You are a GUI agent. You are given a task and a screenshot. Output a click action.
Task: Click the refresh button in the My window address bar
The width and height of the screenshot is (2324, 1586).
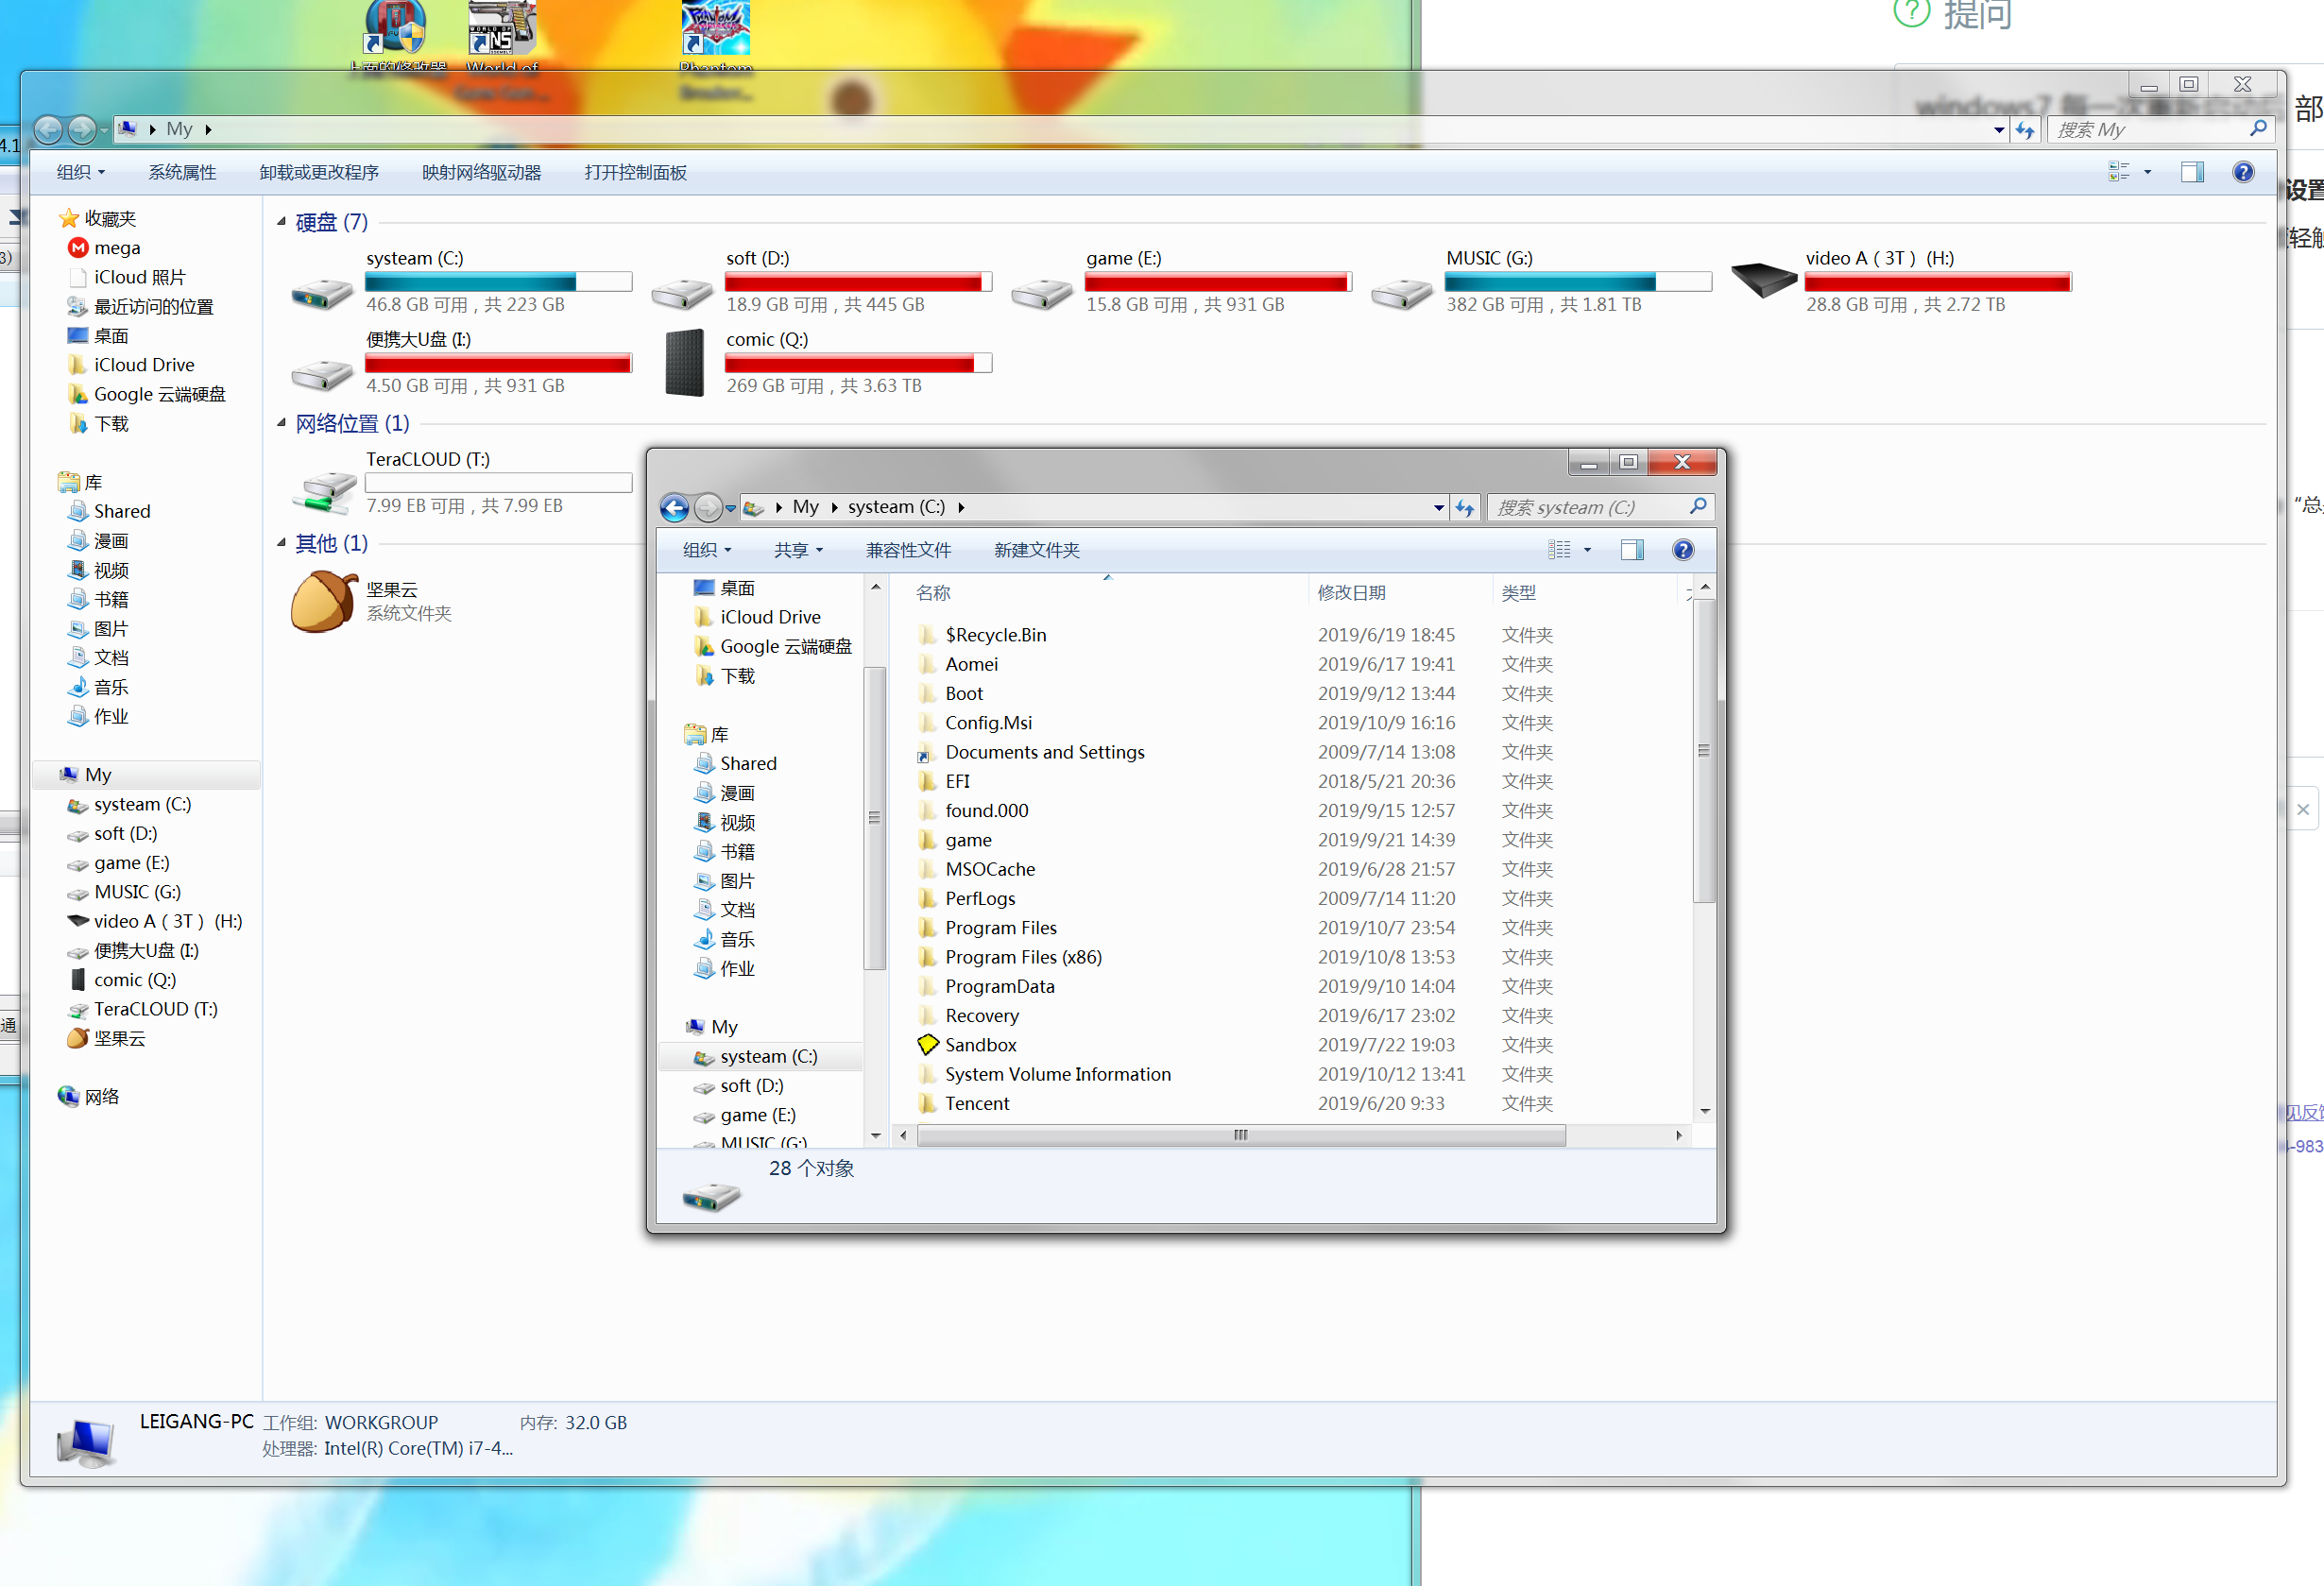pyautogui.click(x=2025, y=130)
